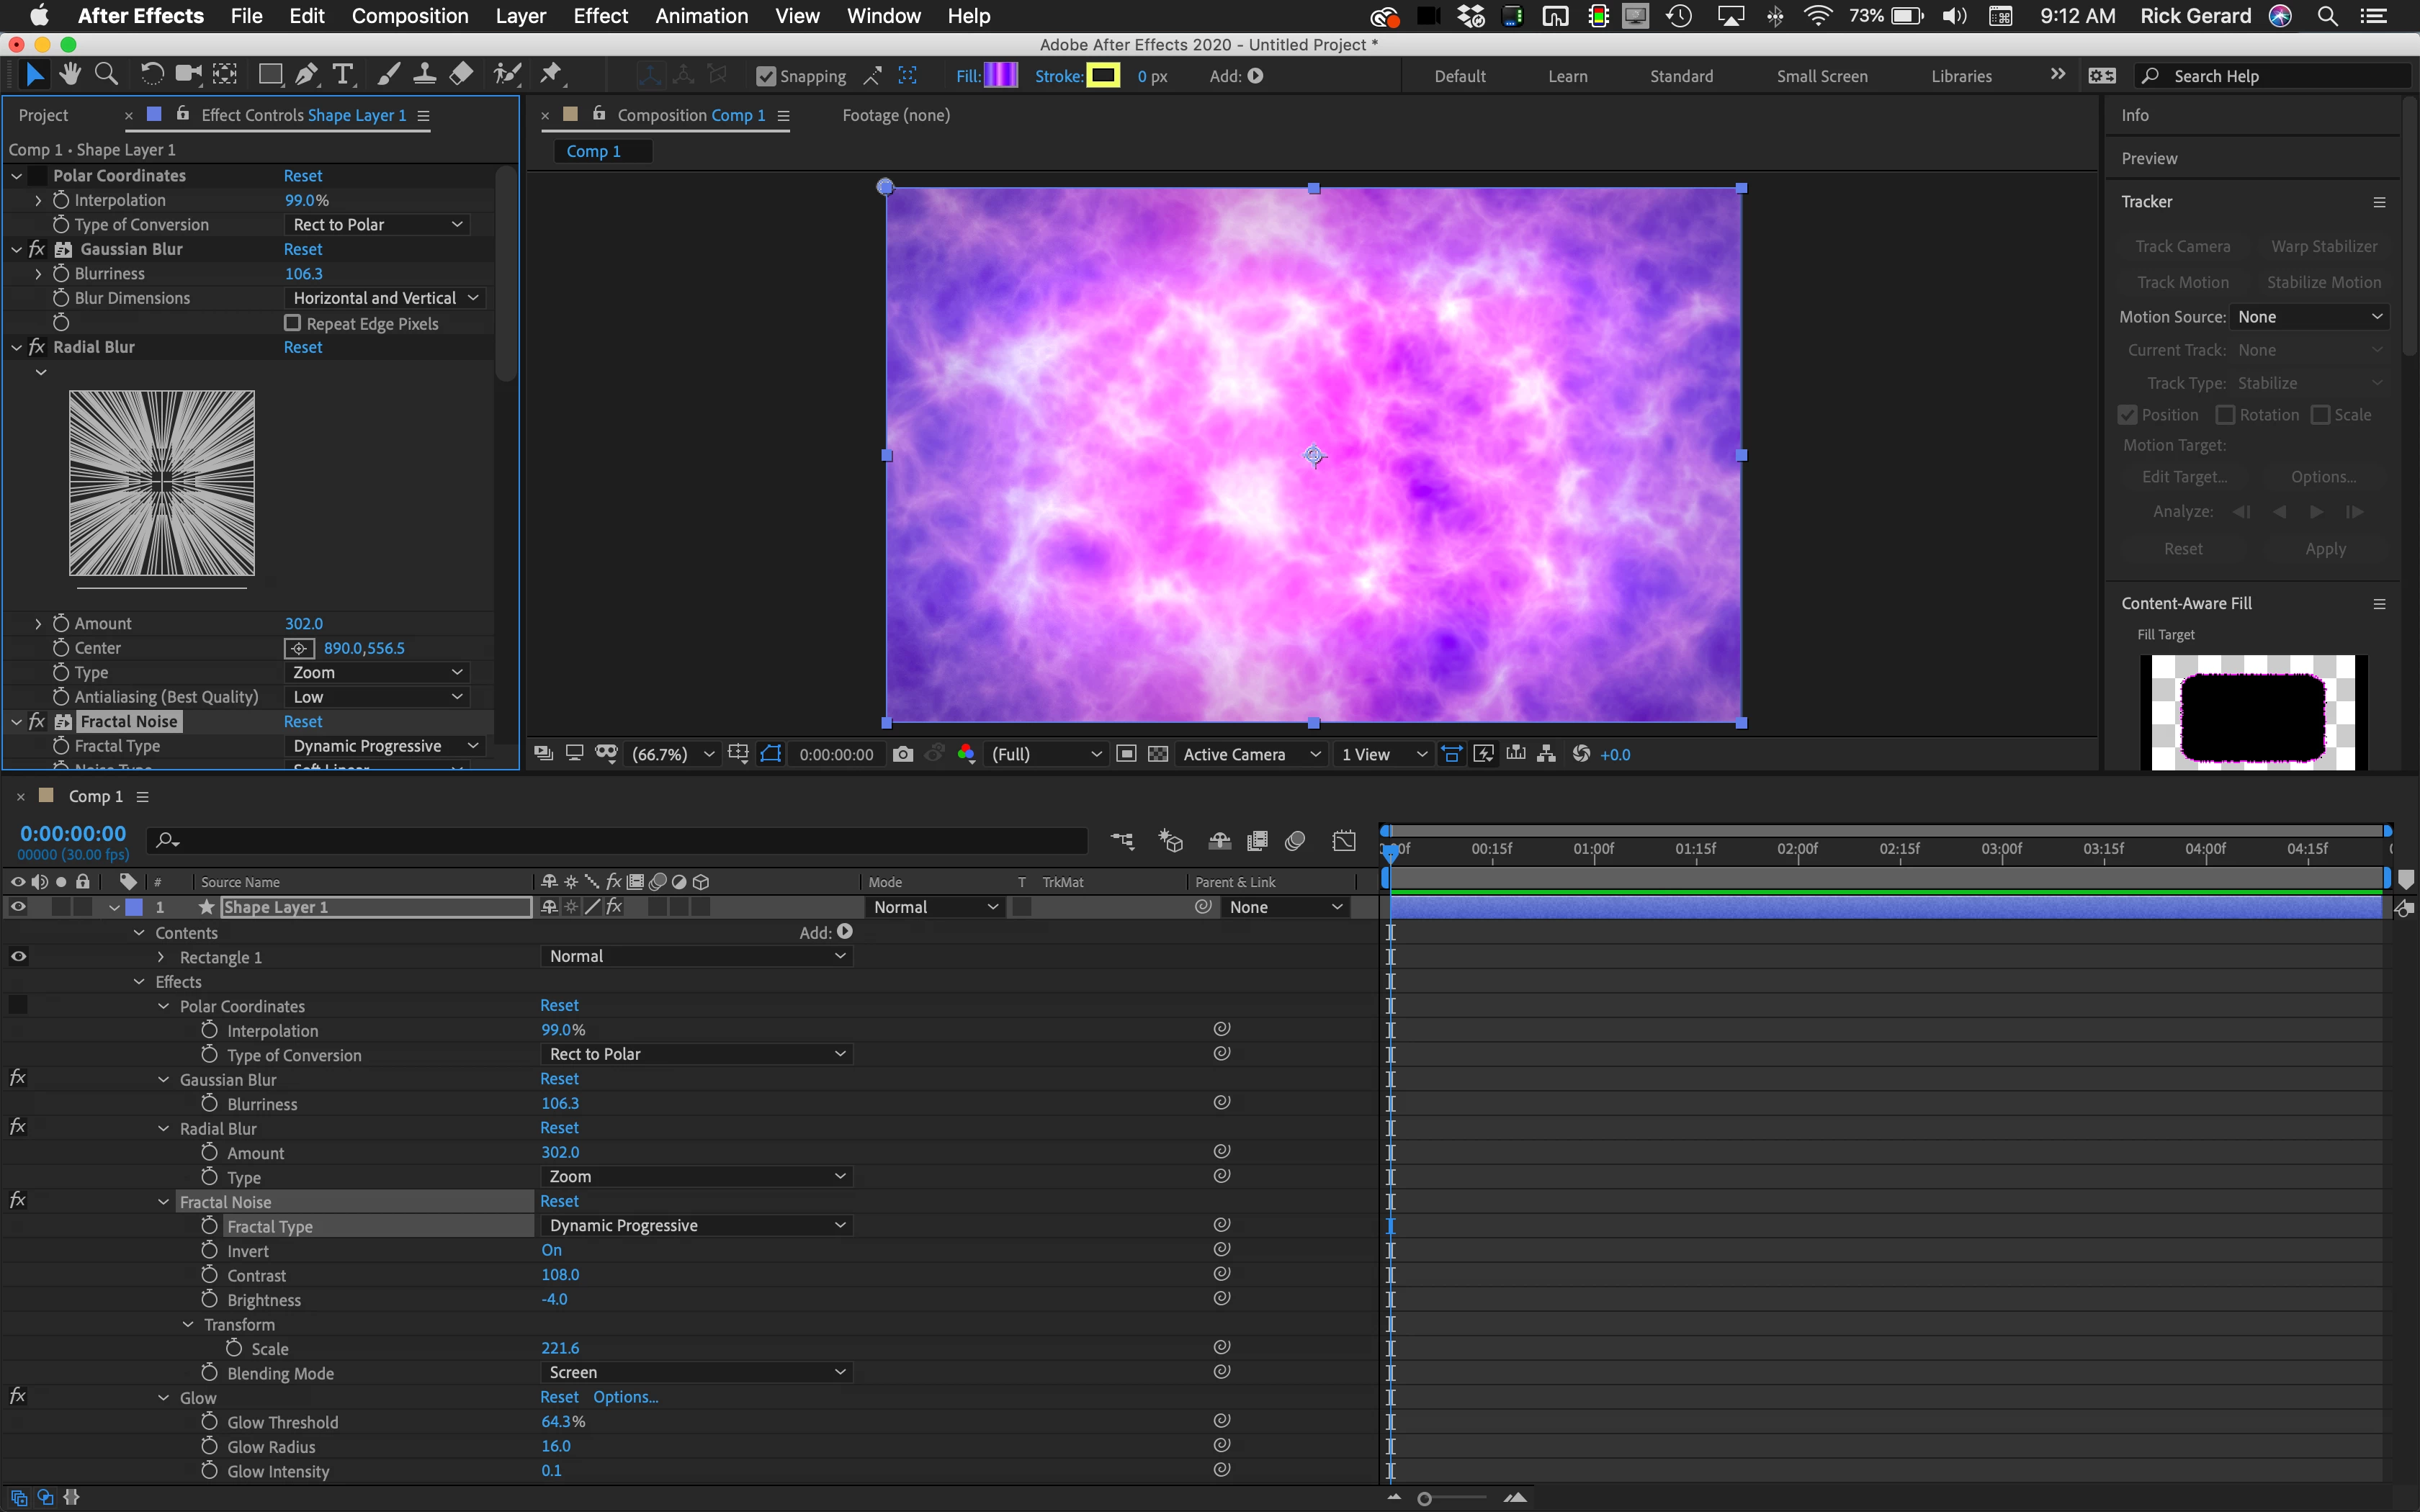This screenshot has width=2420, height=1512.
Task: Take a snapshot with camera icon
Action: pyautogui.click(x=902, y=754)
